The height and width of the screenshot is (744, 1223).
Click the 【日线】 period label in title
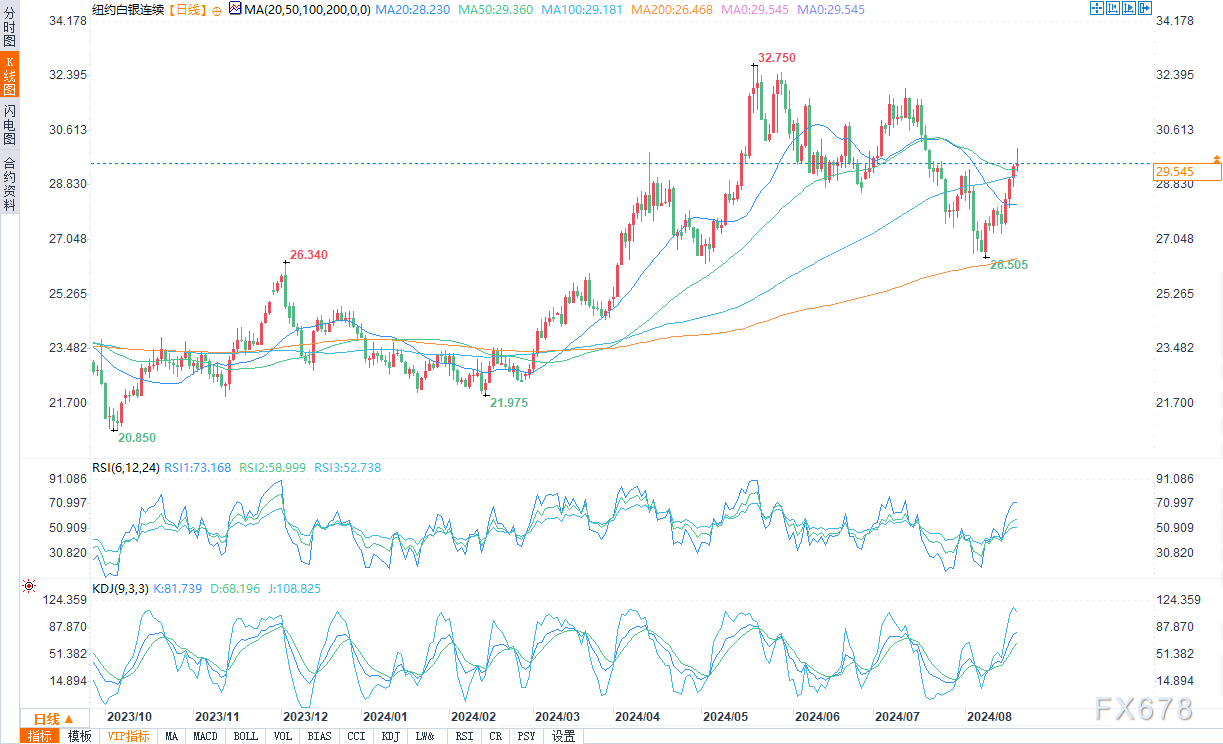187,9
